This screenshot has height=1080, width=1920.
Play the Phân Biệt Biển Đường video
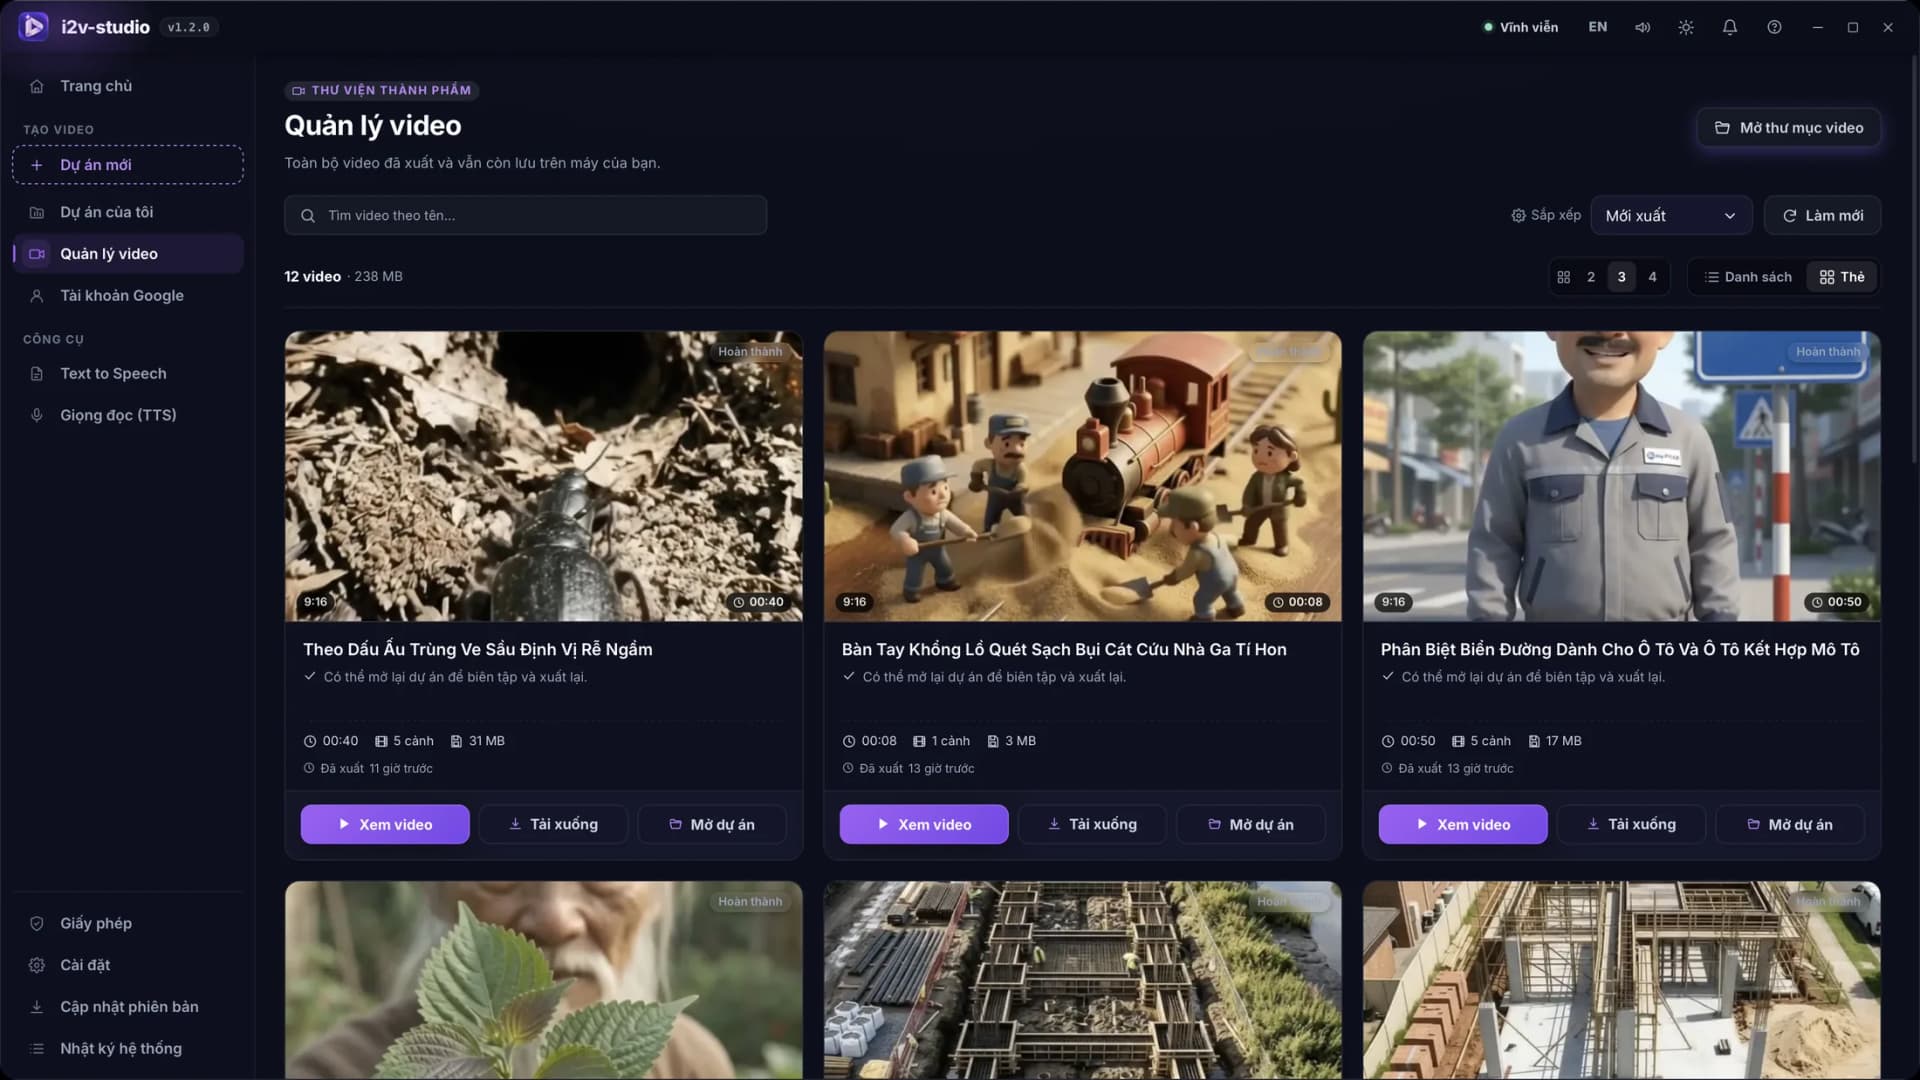[1463, 825]
